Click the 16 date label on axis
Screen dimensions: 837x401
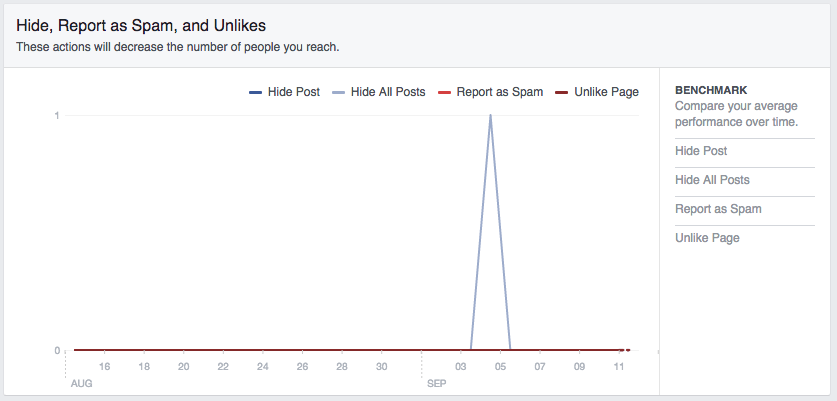pyautogui.click(x=105, y=367)
